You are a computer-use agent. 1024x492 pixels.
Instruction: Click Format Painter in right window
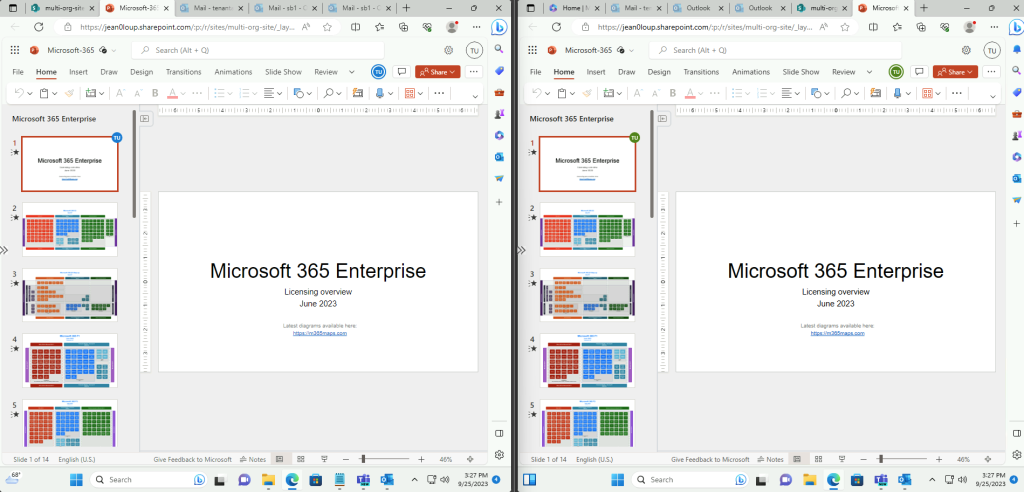tap(587, 93)
